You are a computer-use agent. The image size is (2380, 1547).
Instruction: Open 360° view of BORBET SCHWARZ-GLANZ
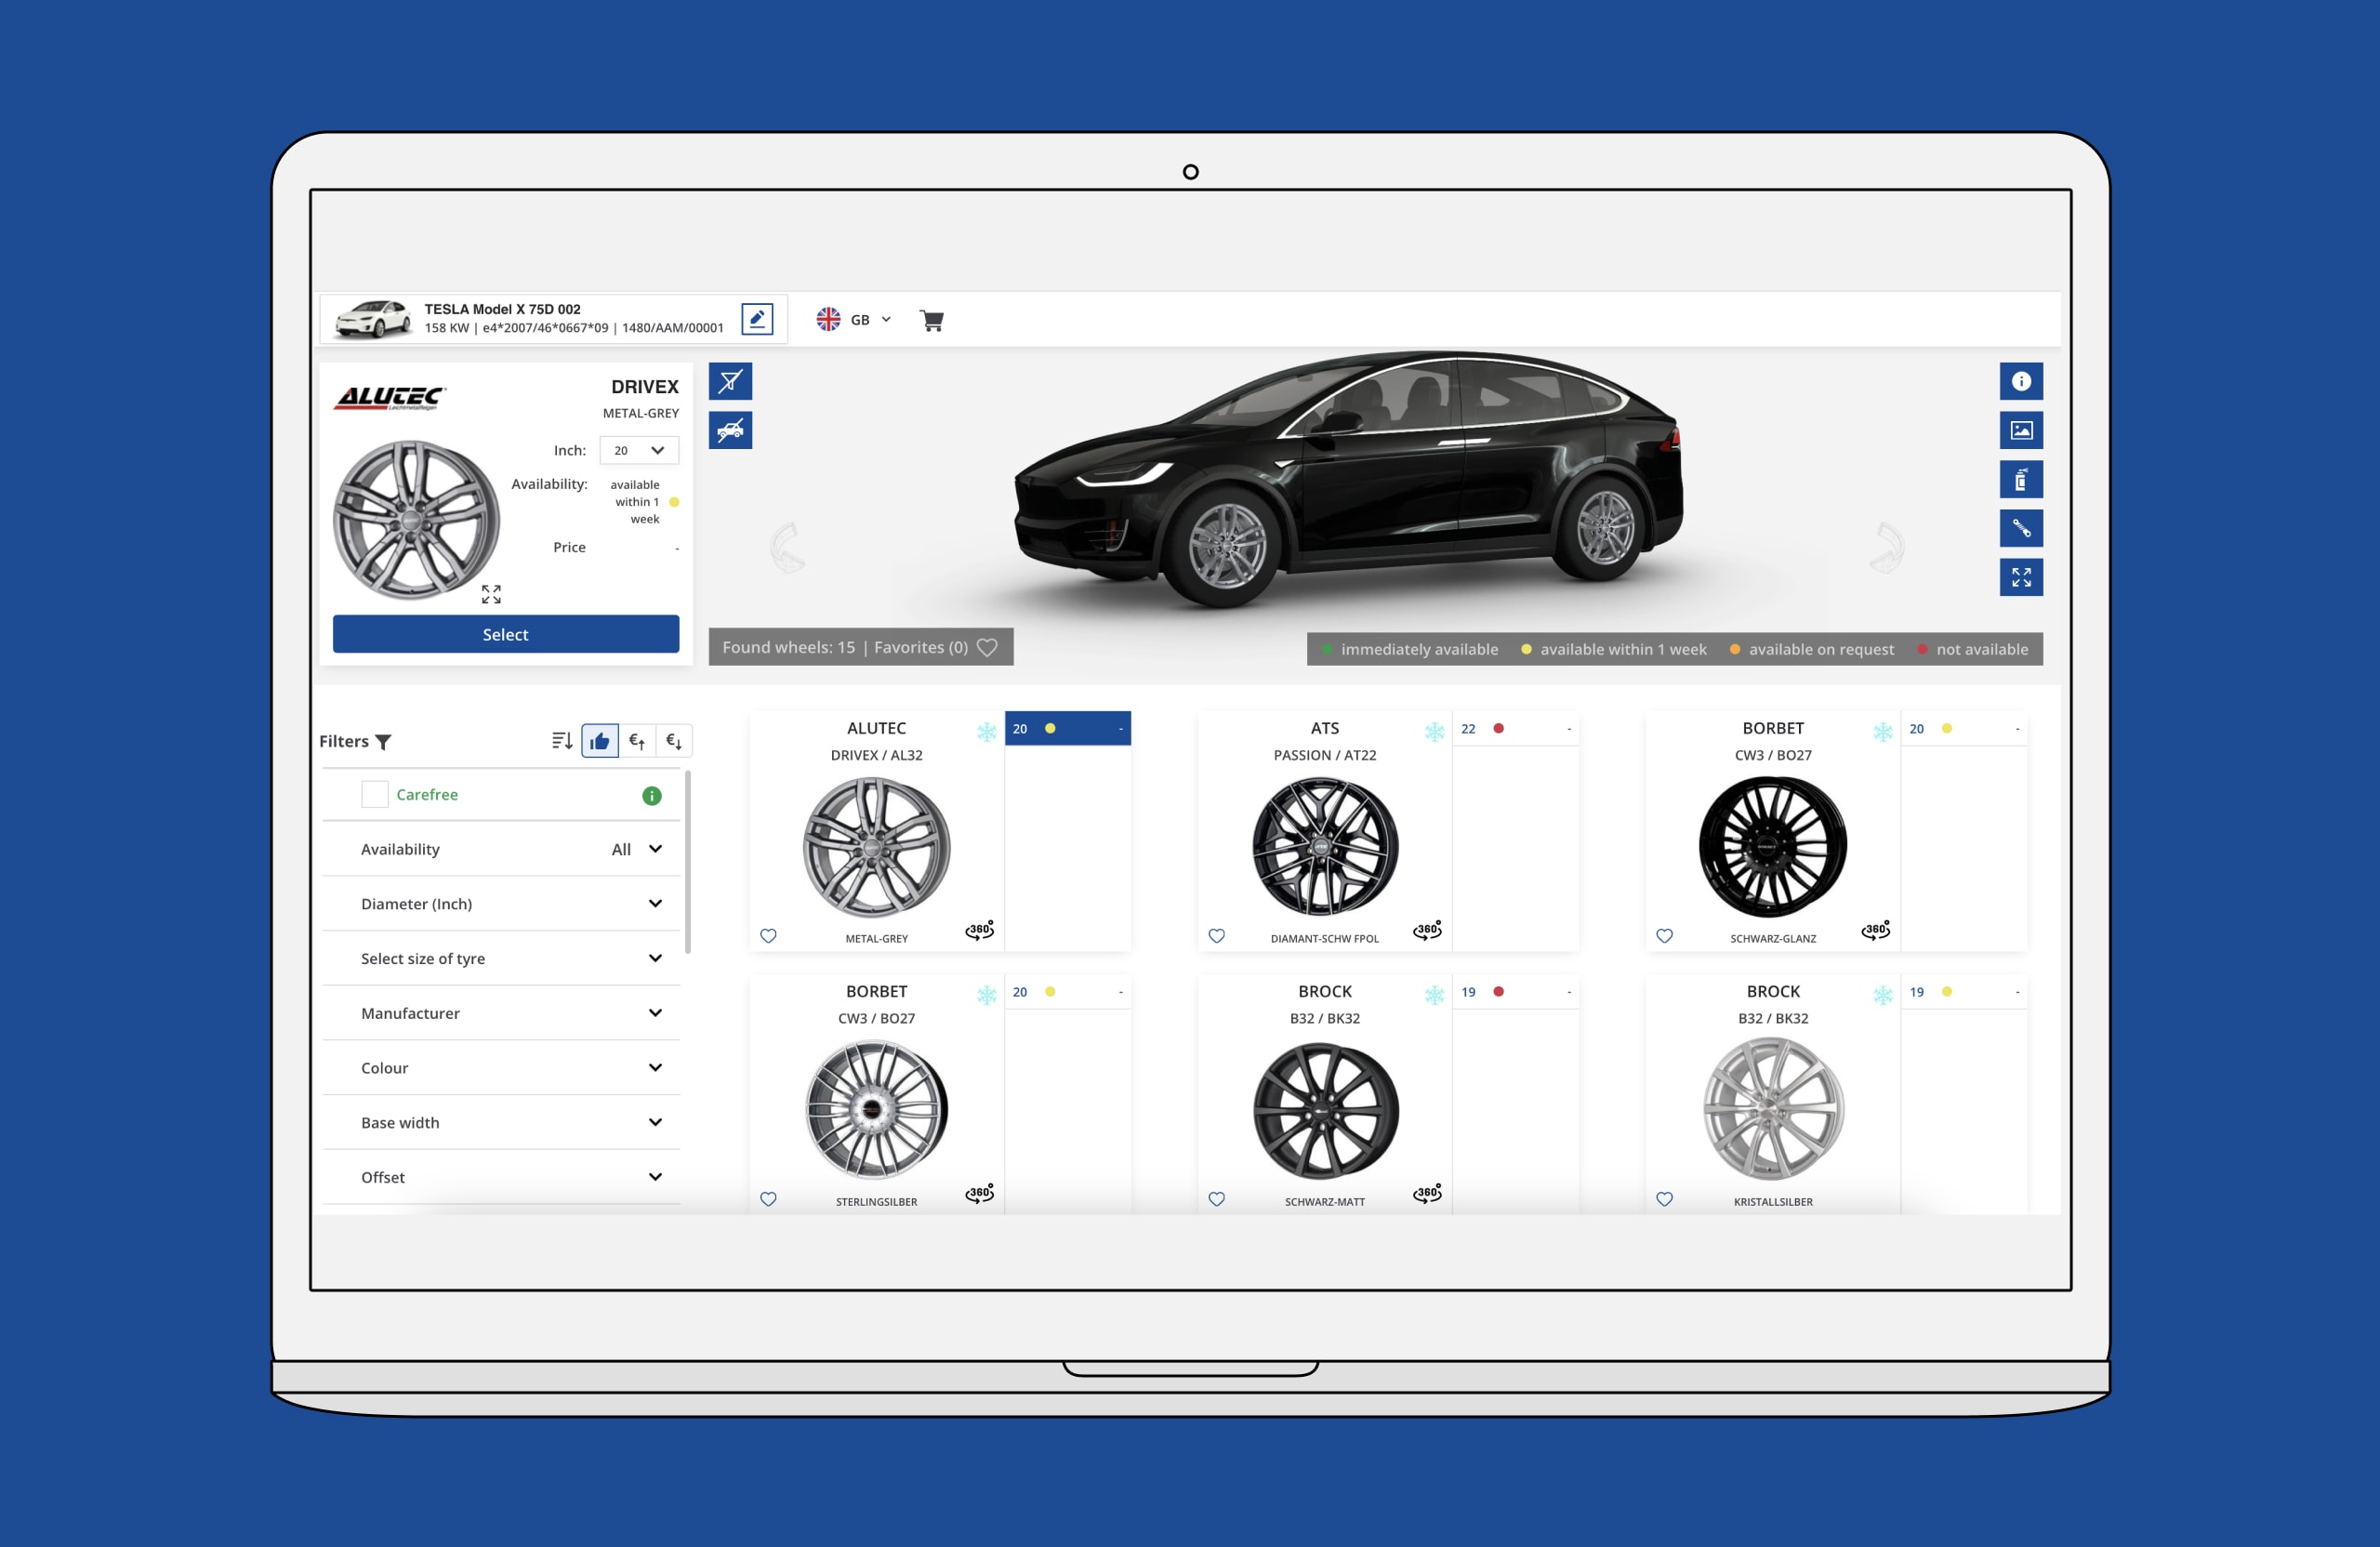click(x=1876, y=930)
